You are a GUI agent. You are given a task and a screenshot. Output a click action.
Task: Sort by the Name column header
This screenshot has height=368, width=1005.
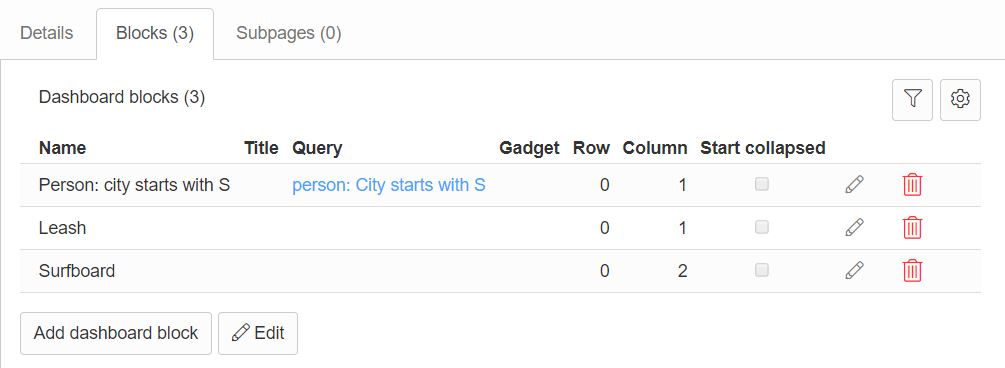click(x=62, y=148)
